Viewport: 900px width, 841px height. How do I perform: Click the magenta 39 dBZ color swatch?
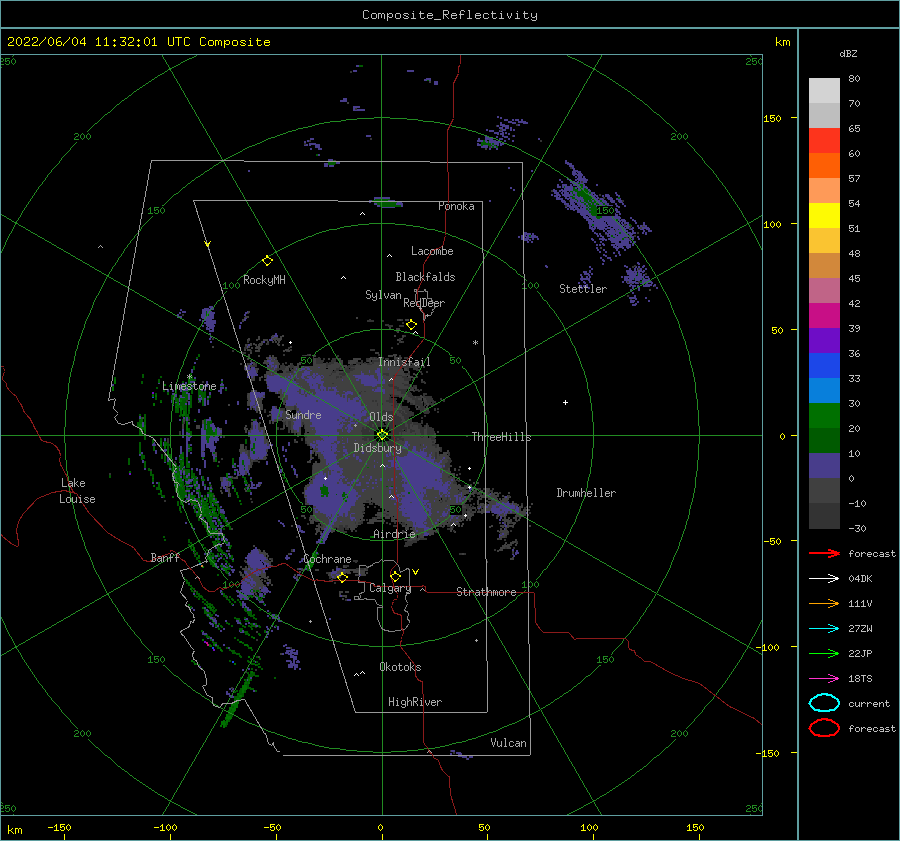(x=824, y=316)
